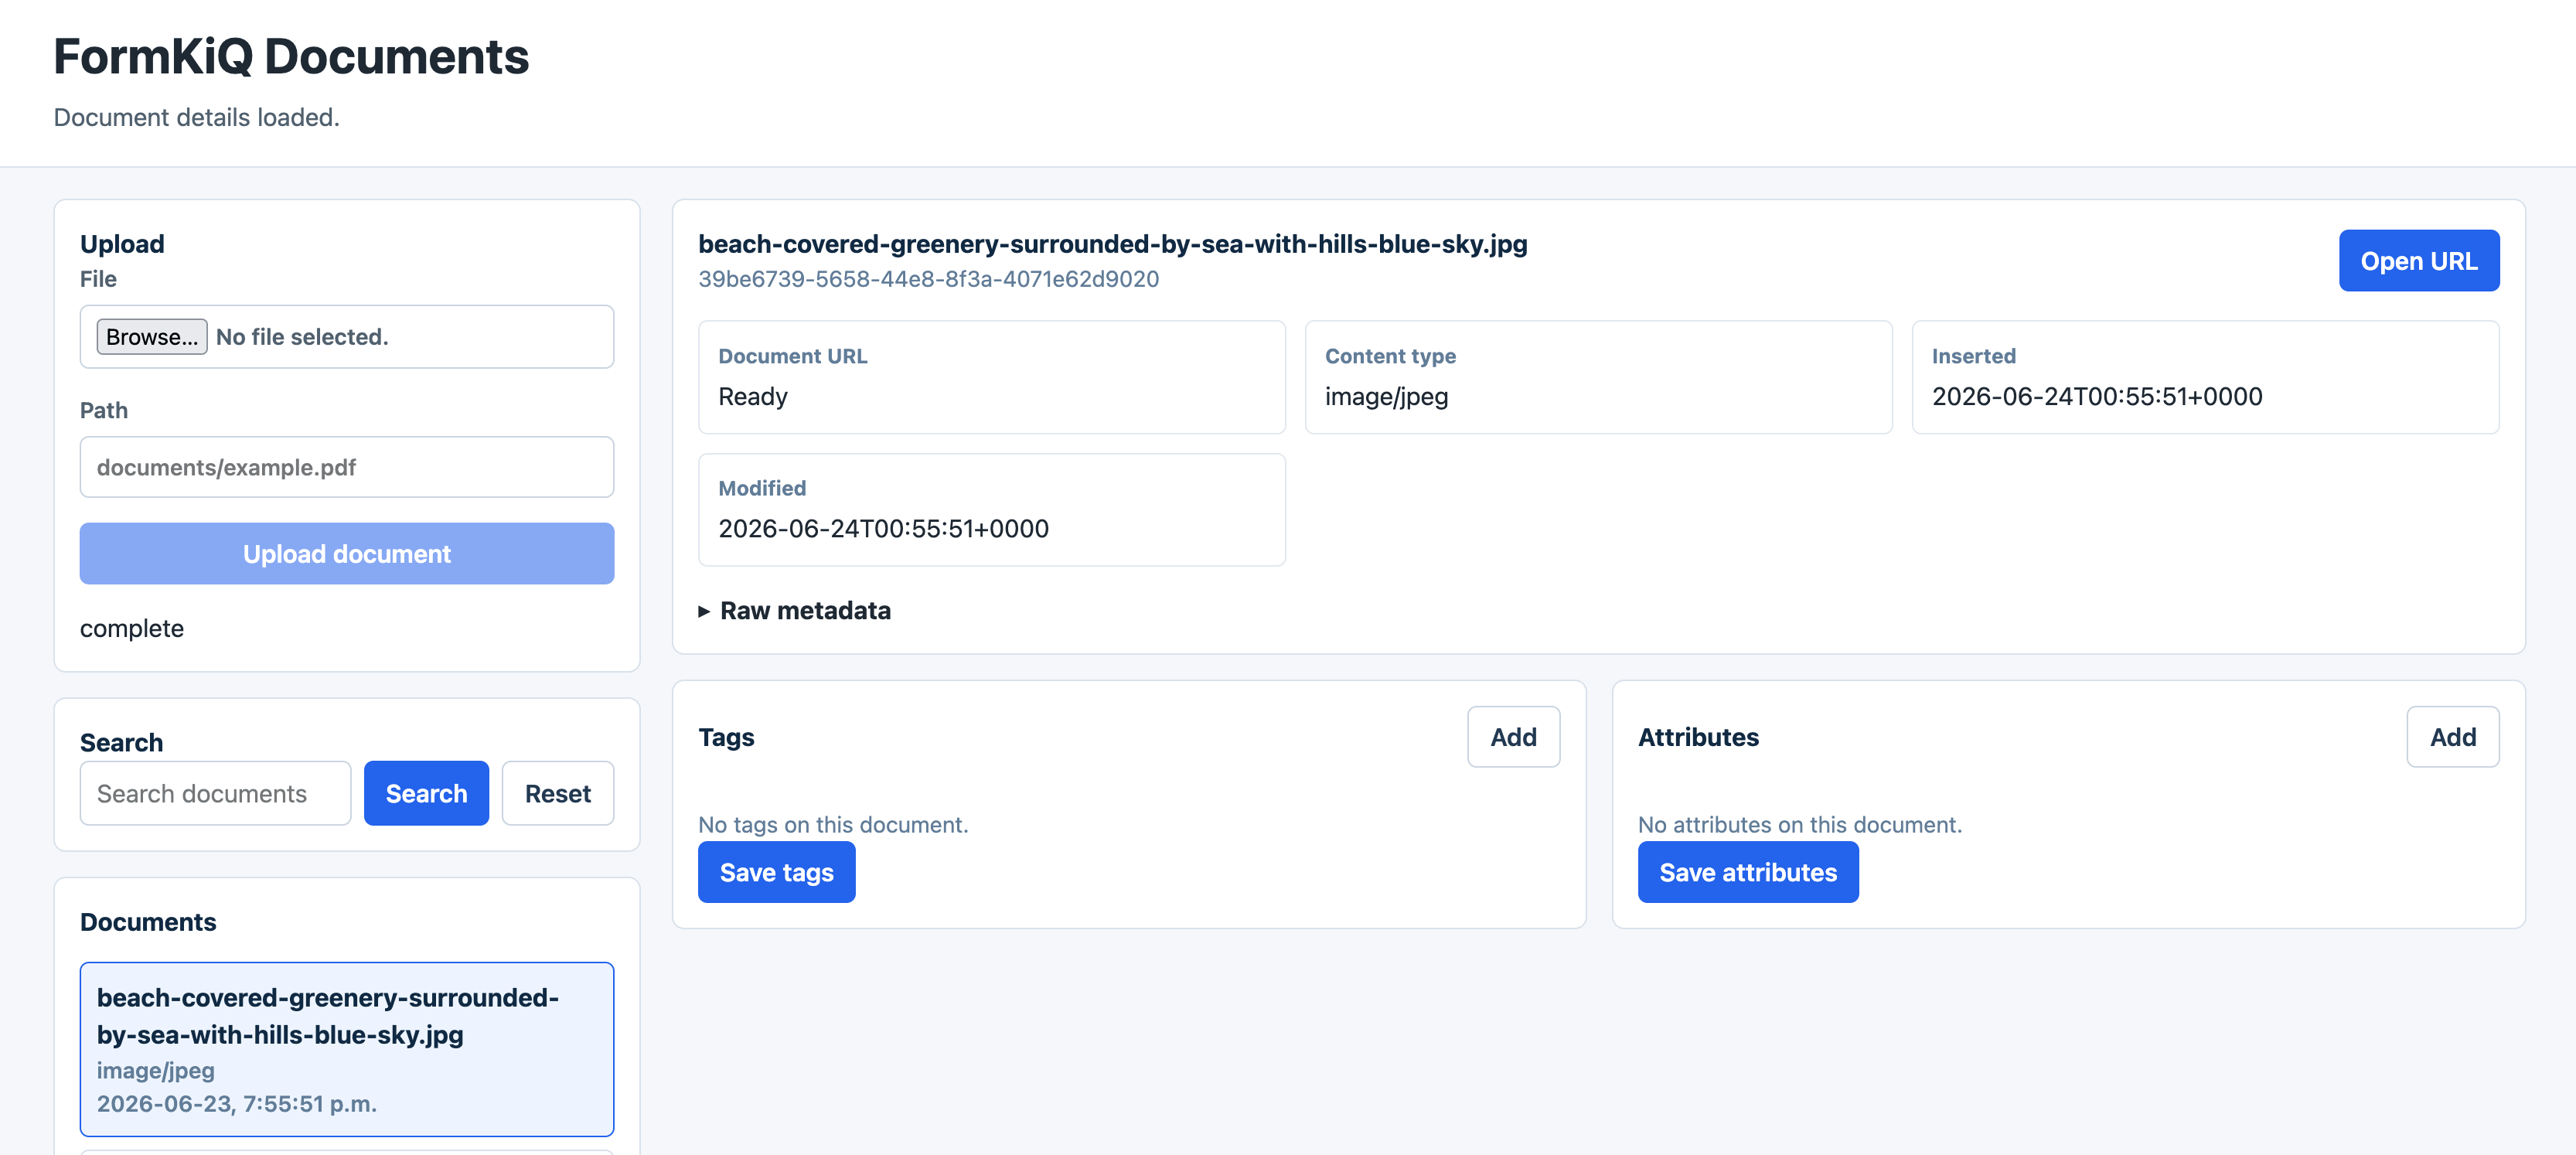This screenshot has width=2576, height=1155.
Task: Click the Modified timestamp value
Action: click(883, 529)
